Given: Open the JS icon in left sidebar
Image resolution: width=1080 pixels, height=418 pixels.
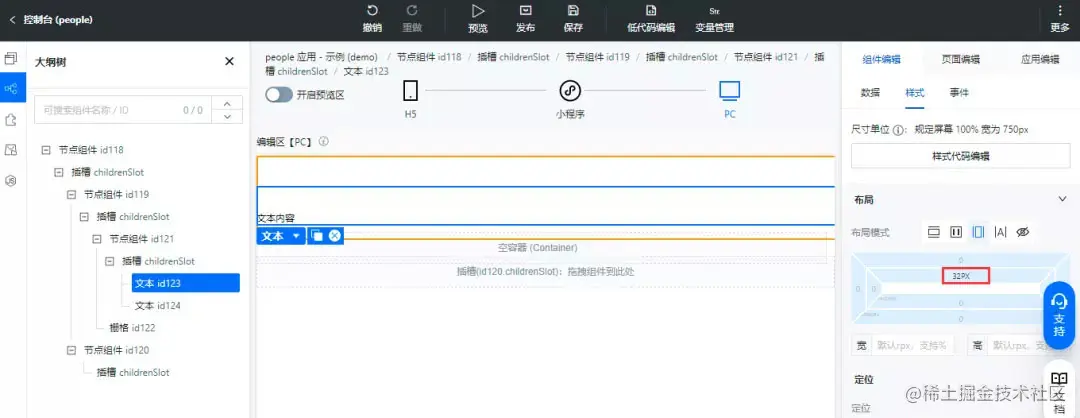Looking at the screenshot, I should pyautogui.click(x=10, y=180).
